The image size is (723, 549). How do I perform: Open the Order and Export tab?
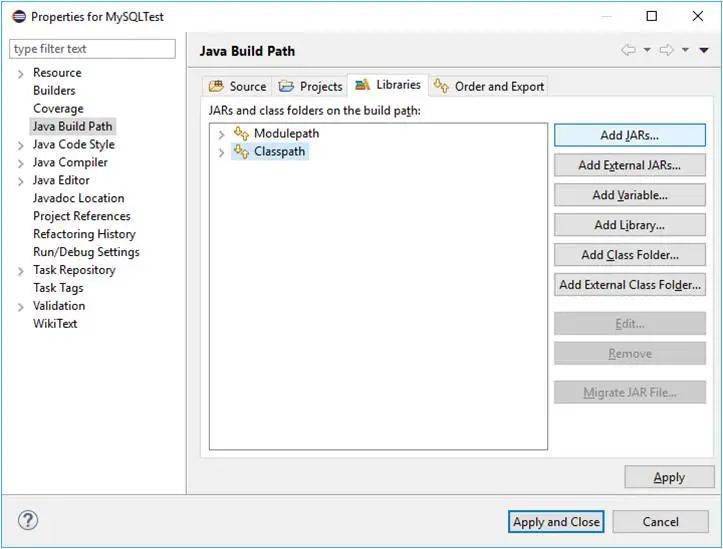489,86
